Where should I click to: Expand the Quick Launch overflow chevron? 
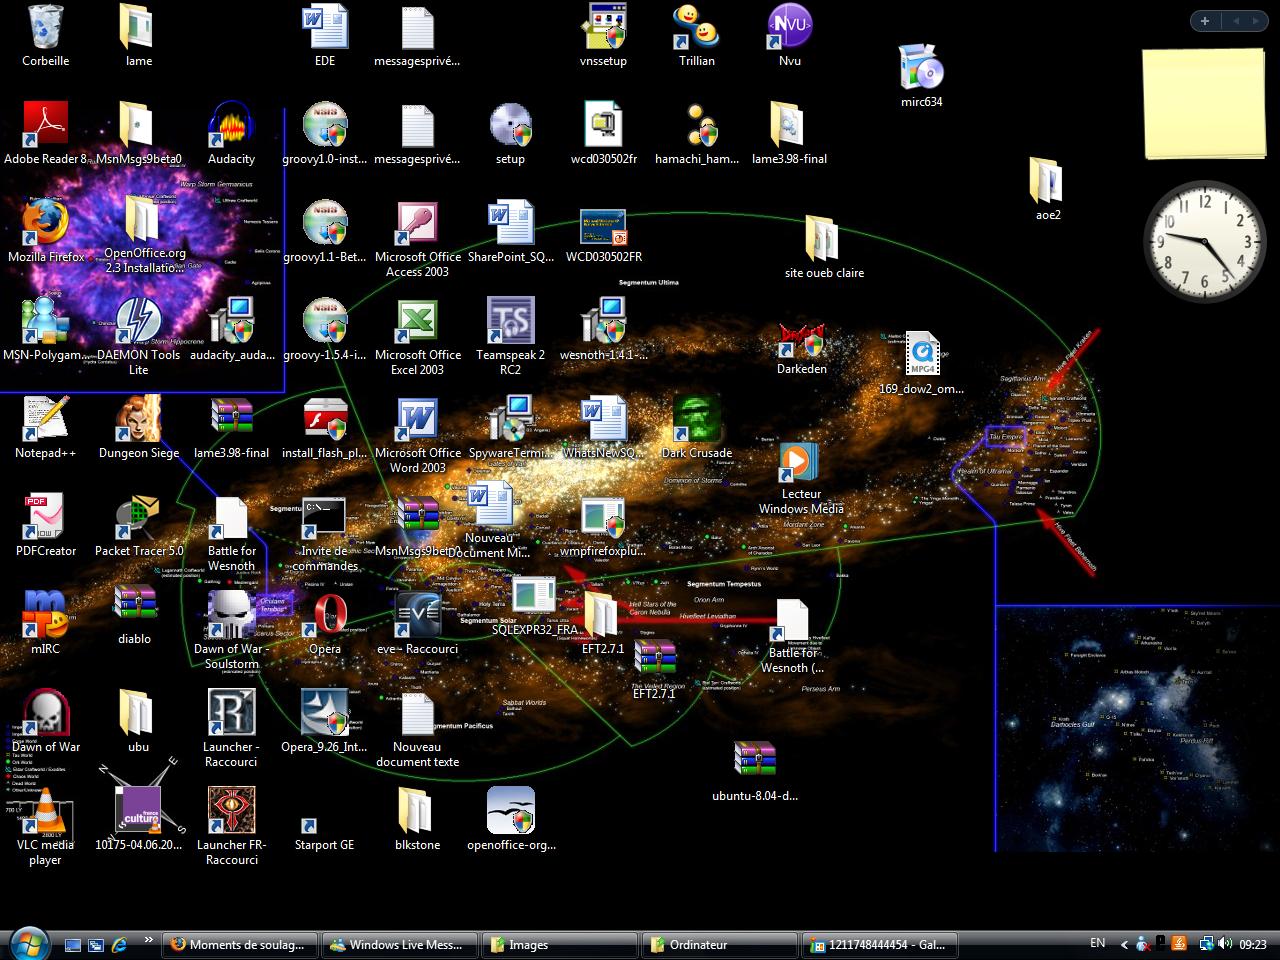click(149, 940)
